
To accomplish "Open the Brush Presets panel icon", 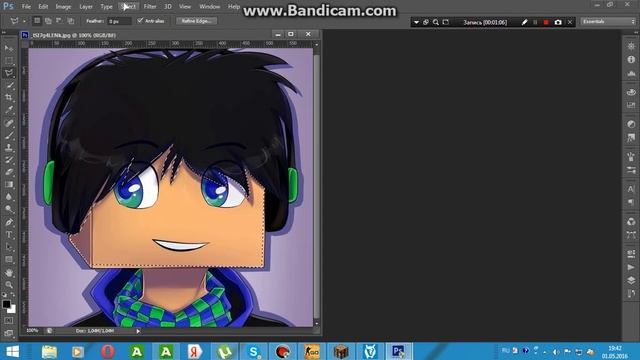I will pos(631,170).
